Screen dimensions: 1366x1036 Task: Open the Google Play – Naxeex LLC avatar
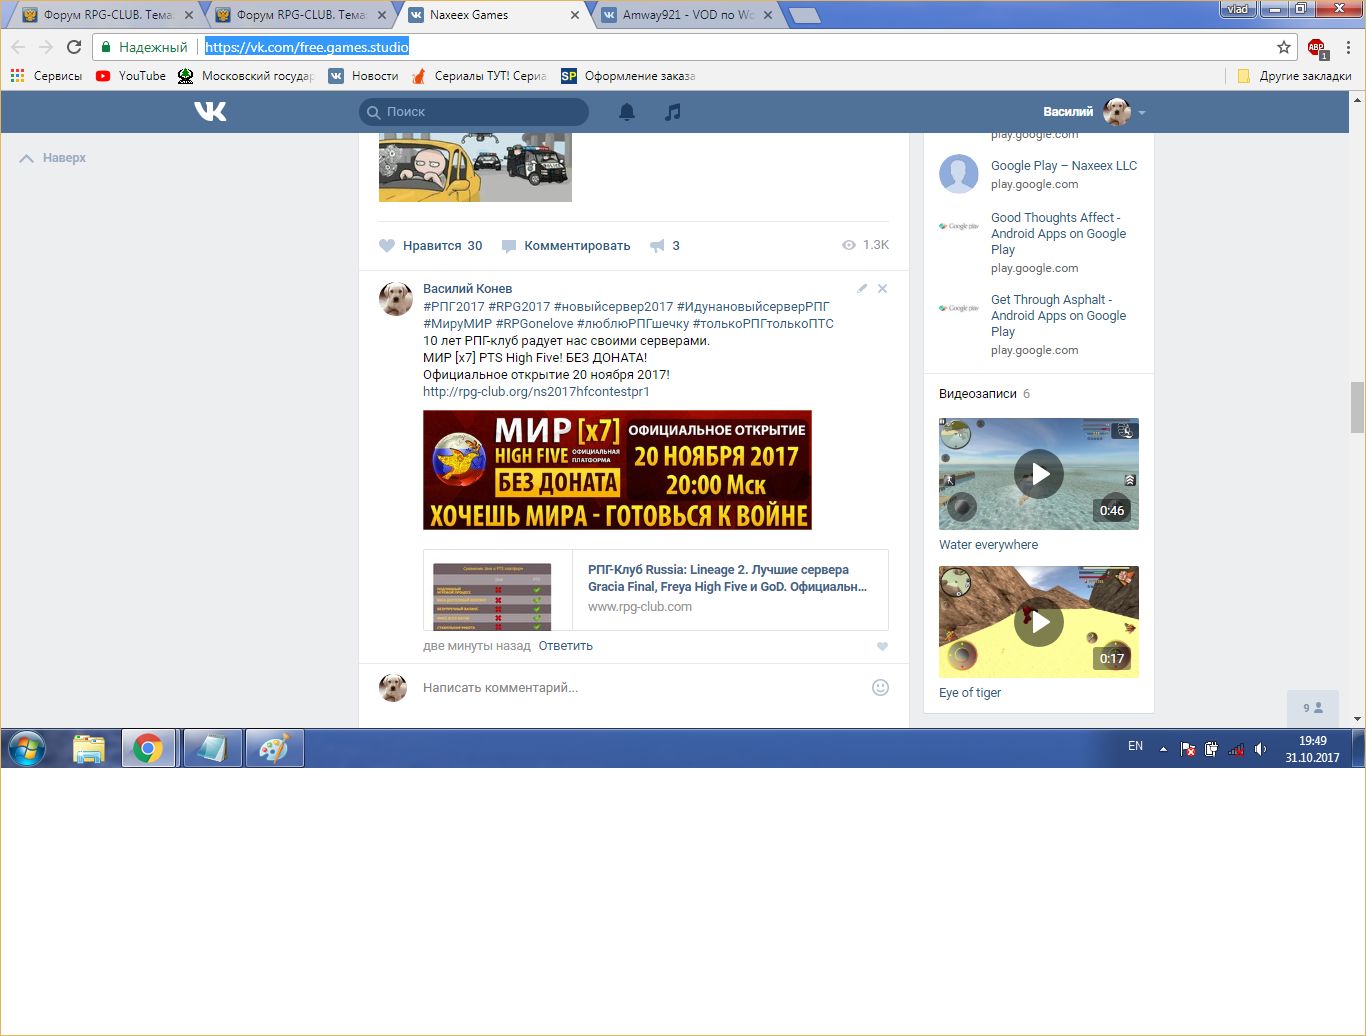coord(958,174)
